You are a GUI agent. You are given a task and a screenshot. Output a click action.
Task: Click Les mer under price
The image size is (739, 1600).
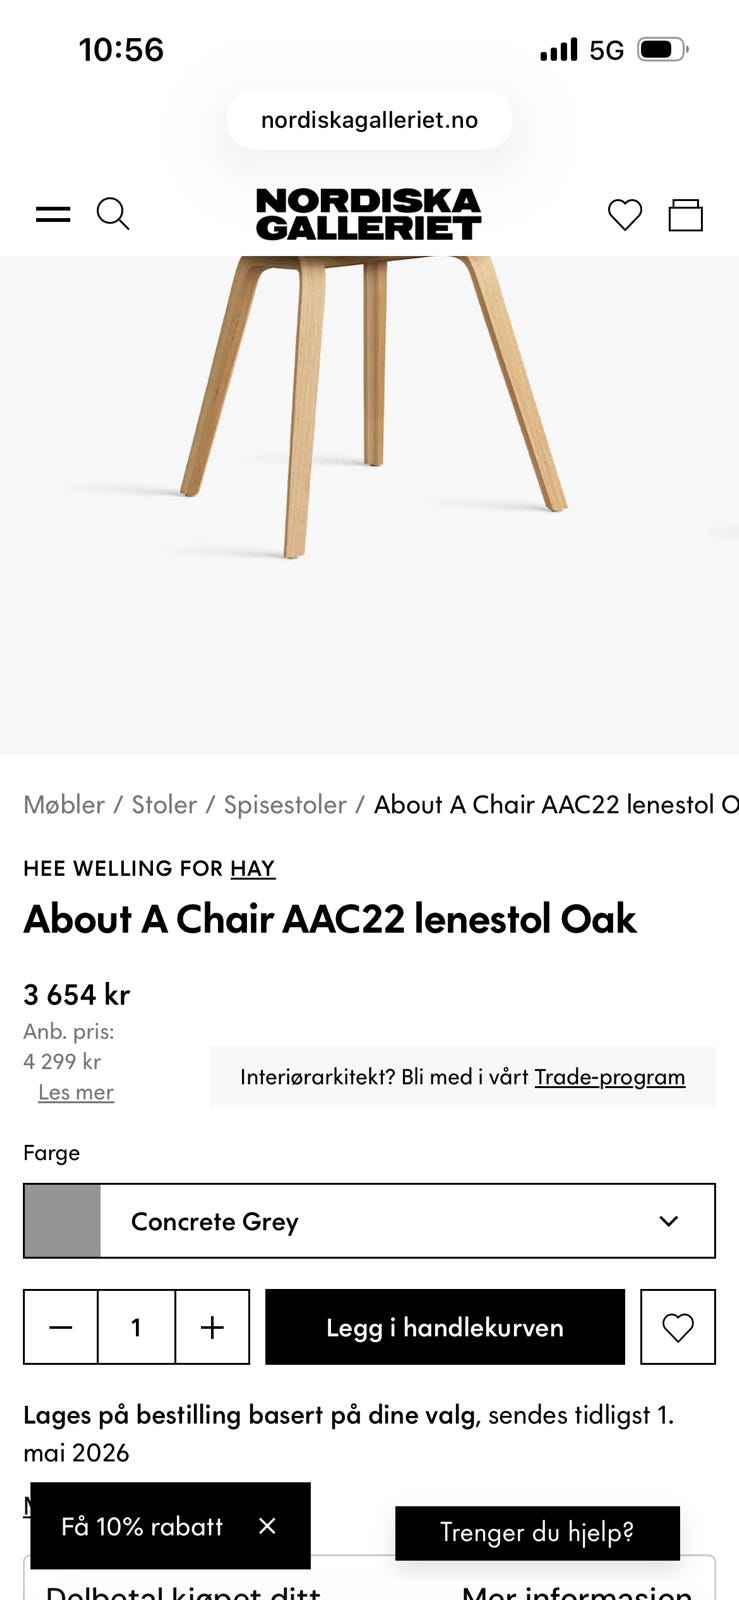coord(76,1092)
